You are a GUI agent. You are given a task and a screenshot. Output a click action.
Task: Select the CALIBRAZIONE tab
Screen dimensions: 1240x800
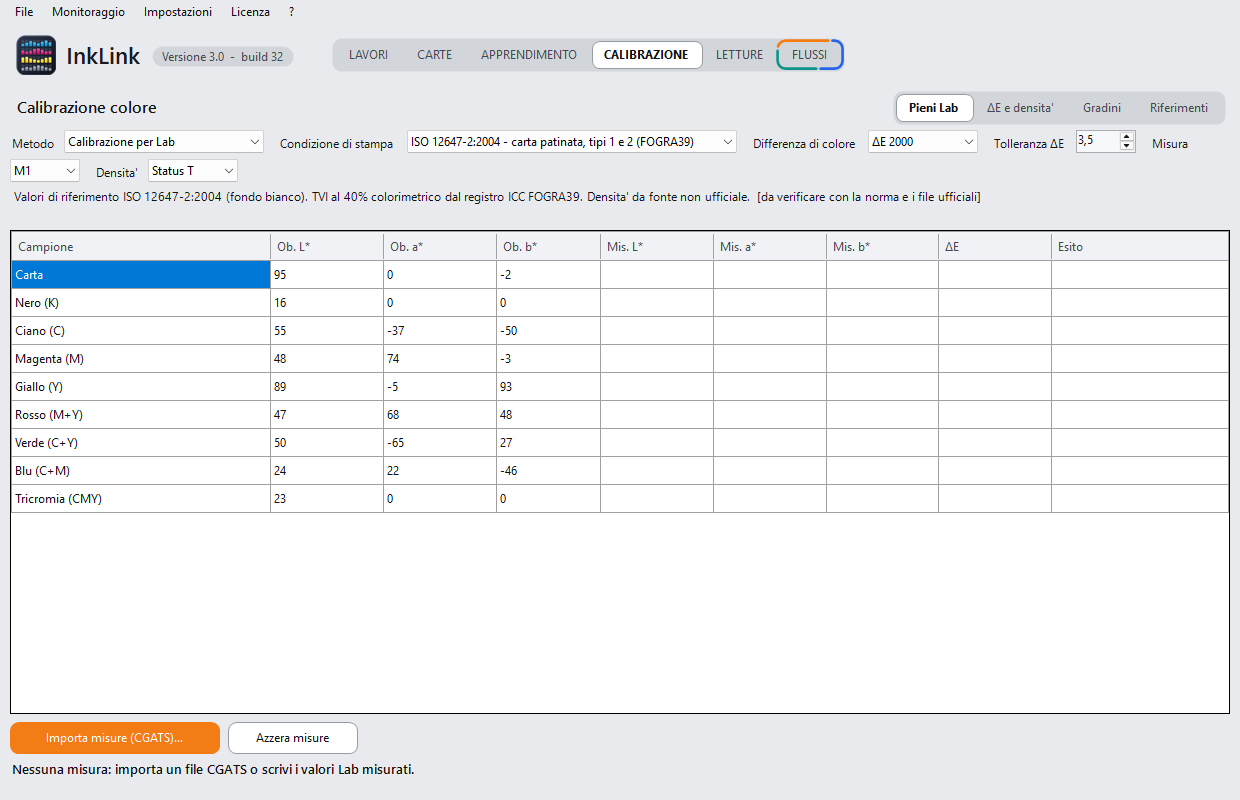tap(647, 55)
